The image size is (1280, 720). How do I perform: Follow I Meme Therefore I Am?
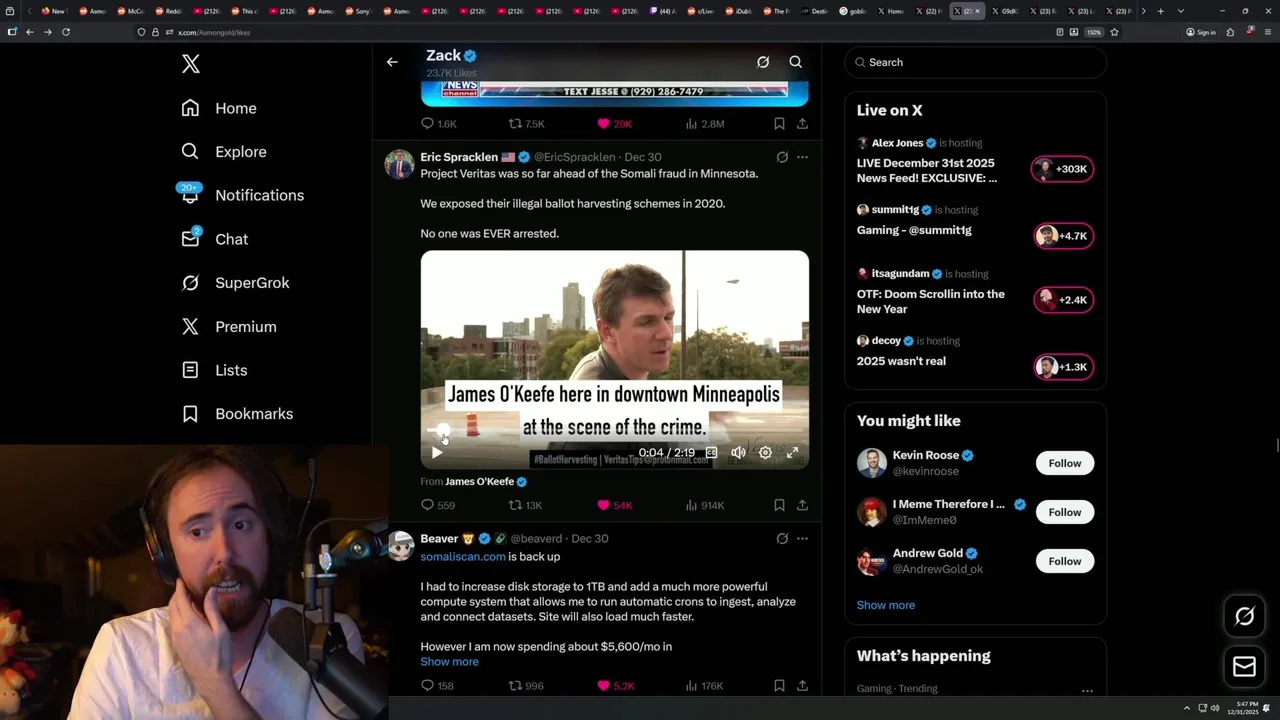click(1065, 512)
